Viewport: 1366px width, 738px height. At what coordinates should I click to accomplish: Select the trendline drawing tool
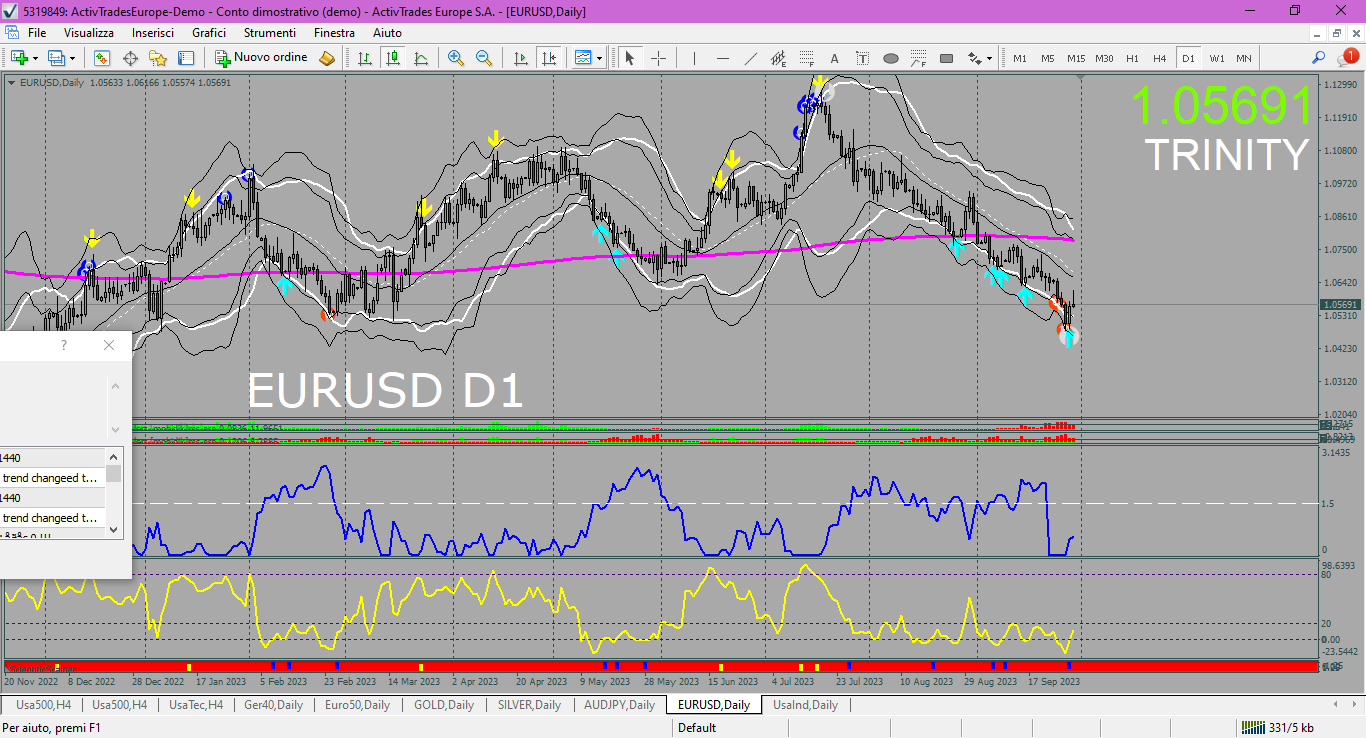750,58
